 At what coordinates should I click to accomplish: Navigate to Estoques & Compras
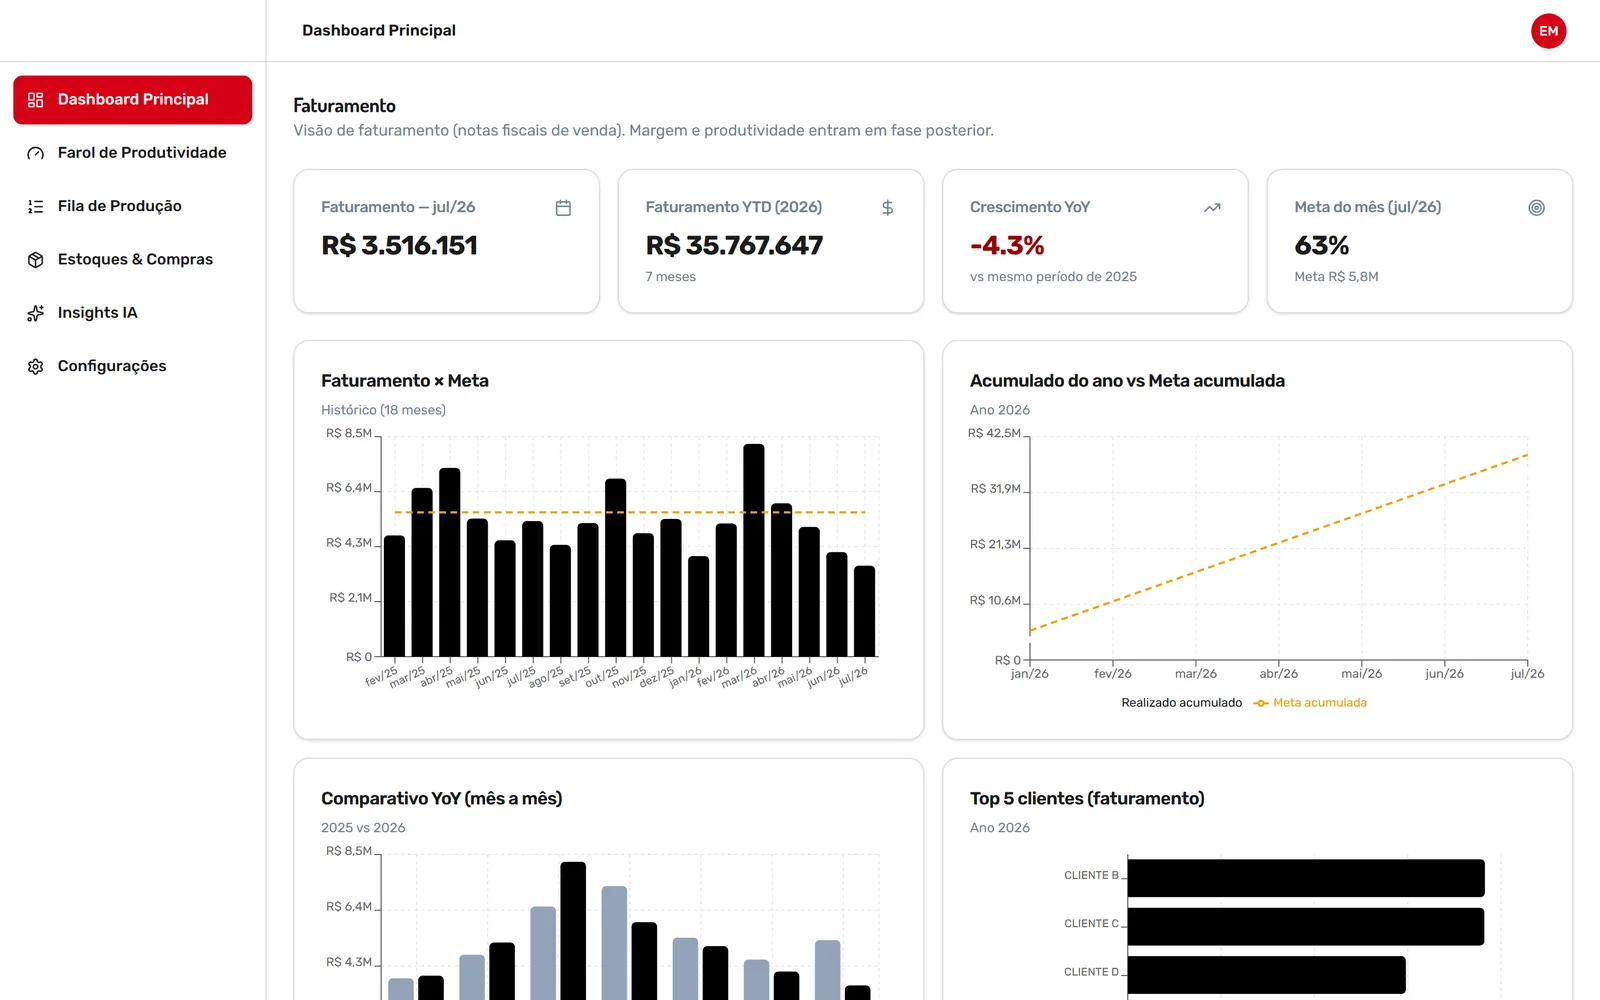pos(133,259)
